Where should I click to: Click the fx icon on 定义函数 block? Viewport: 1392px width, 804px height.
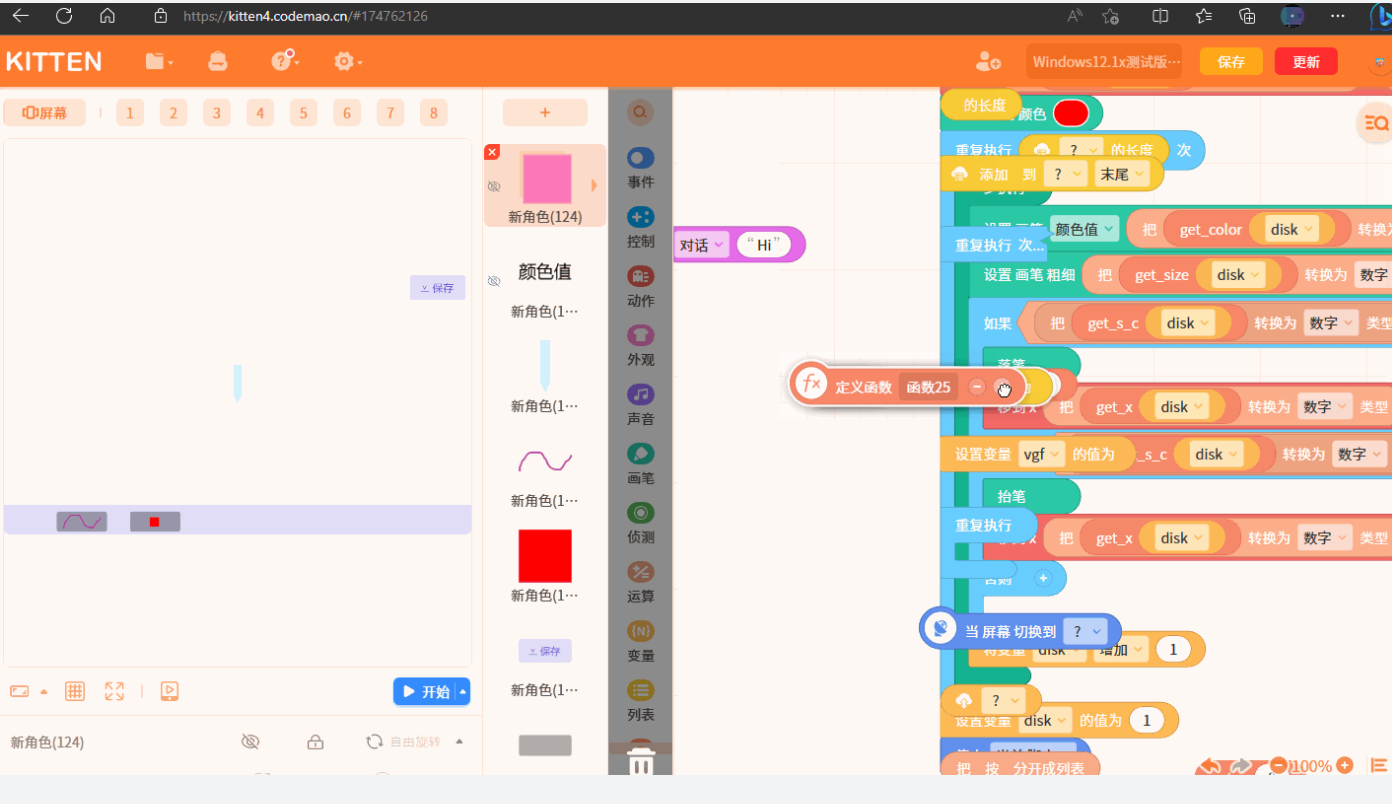812,385
